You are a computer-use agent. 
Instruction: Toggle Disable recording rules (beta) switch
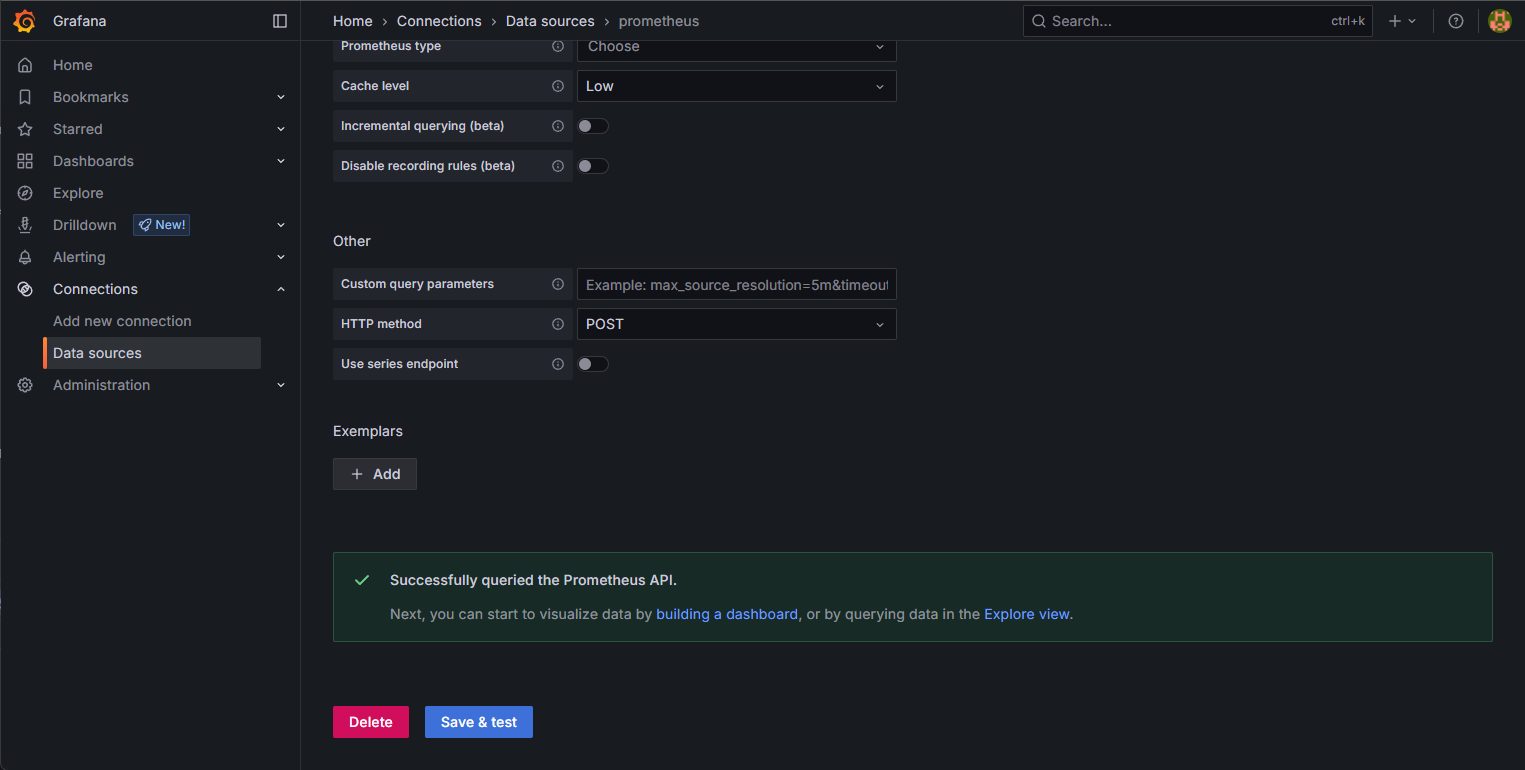tap(593, 166)
